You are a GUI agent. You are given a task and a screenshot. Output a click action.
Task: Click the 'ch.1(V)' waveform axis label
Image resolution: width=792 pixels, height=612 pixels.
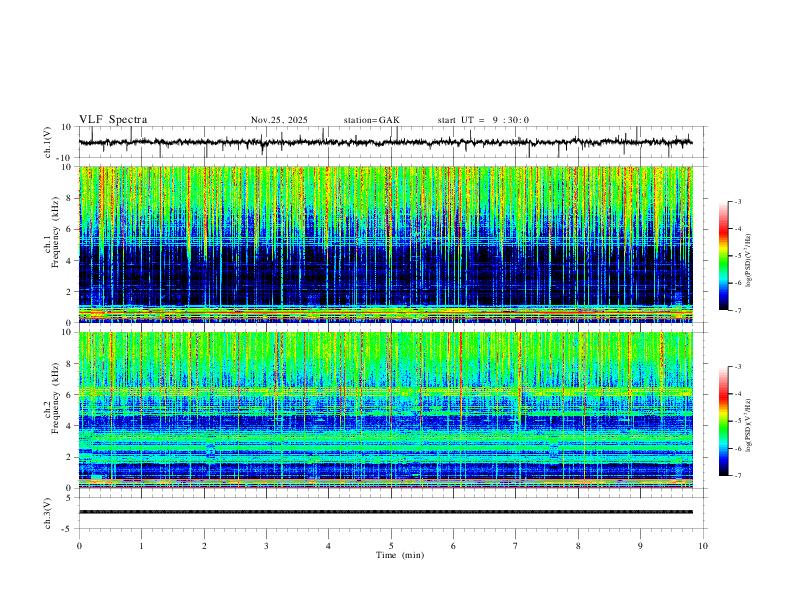48,142
